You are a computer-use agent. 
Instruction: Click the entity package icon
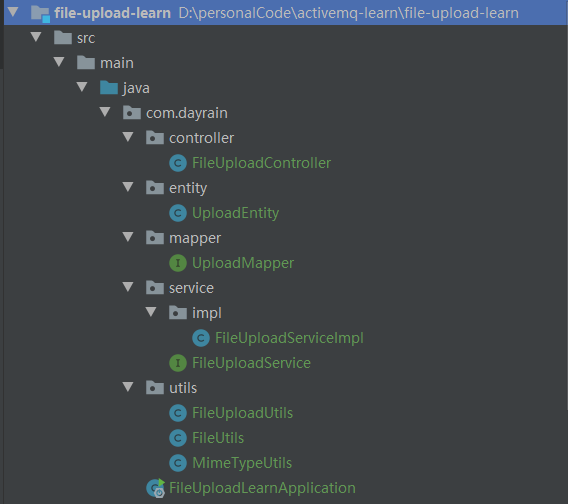click(155, 188)
